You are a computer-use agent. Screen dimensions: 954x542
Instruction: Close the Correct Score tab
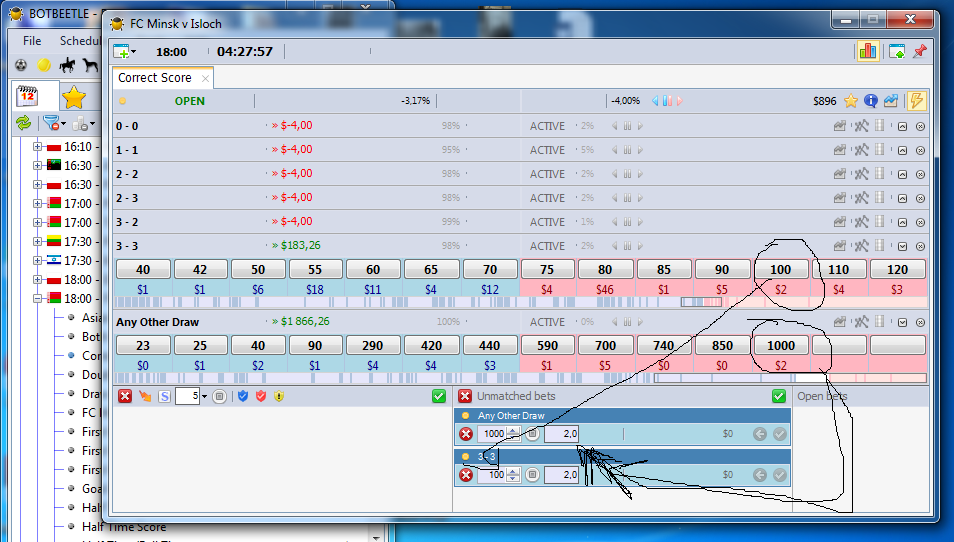pos(206,78)
